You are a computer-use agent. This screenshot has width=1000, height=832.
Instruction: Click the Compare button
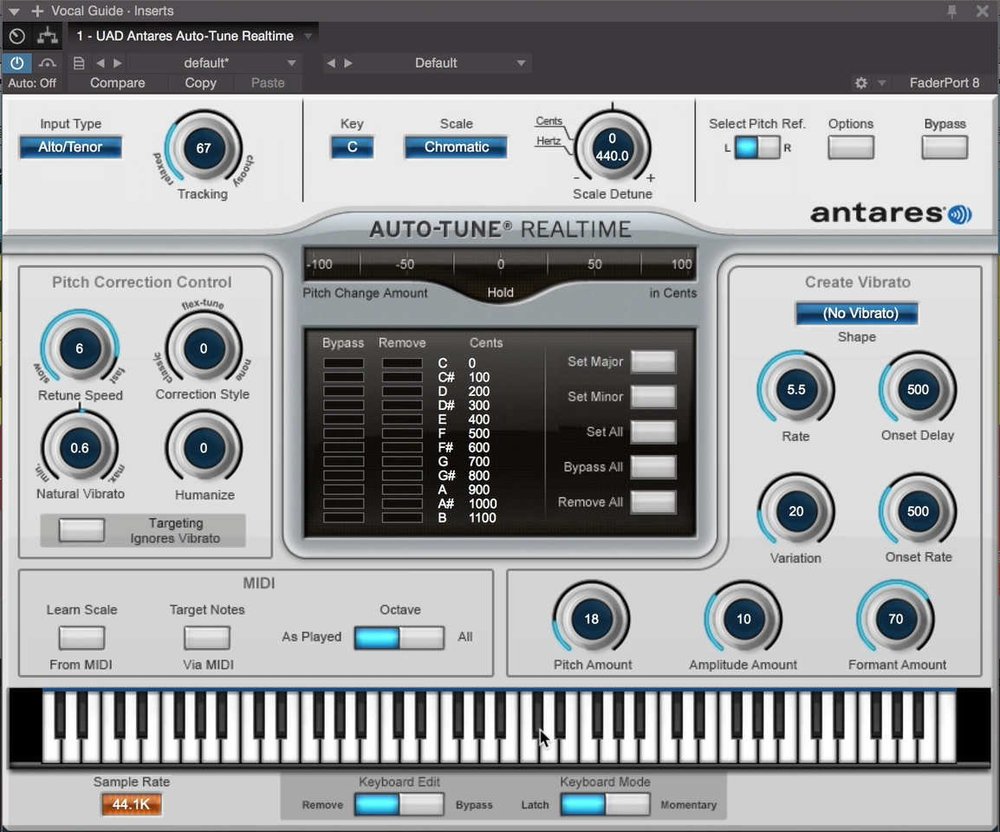click(x=118, y=84)
